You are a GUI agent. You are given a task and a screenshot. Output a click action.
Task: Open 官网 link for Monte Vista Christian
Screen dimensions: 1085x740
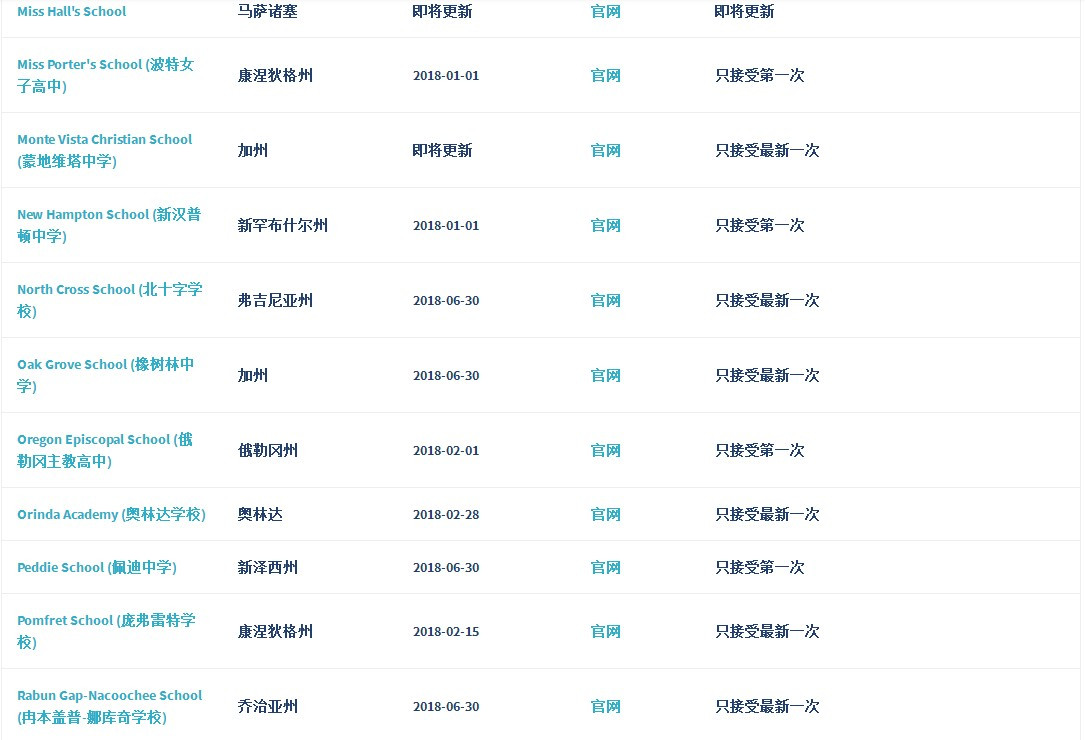(605, 150)
